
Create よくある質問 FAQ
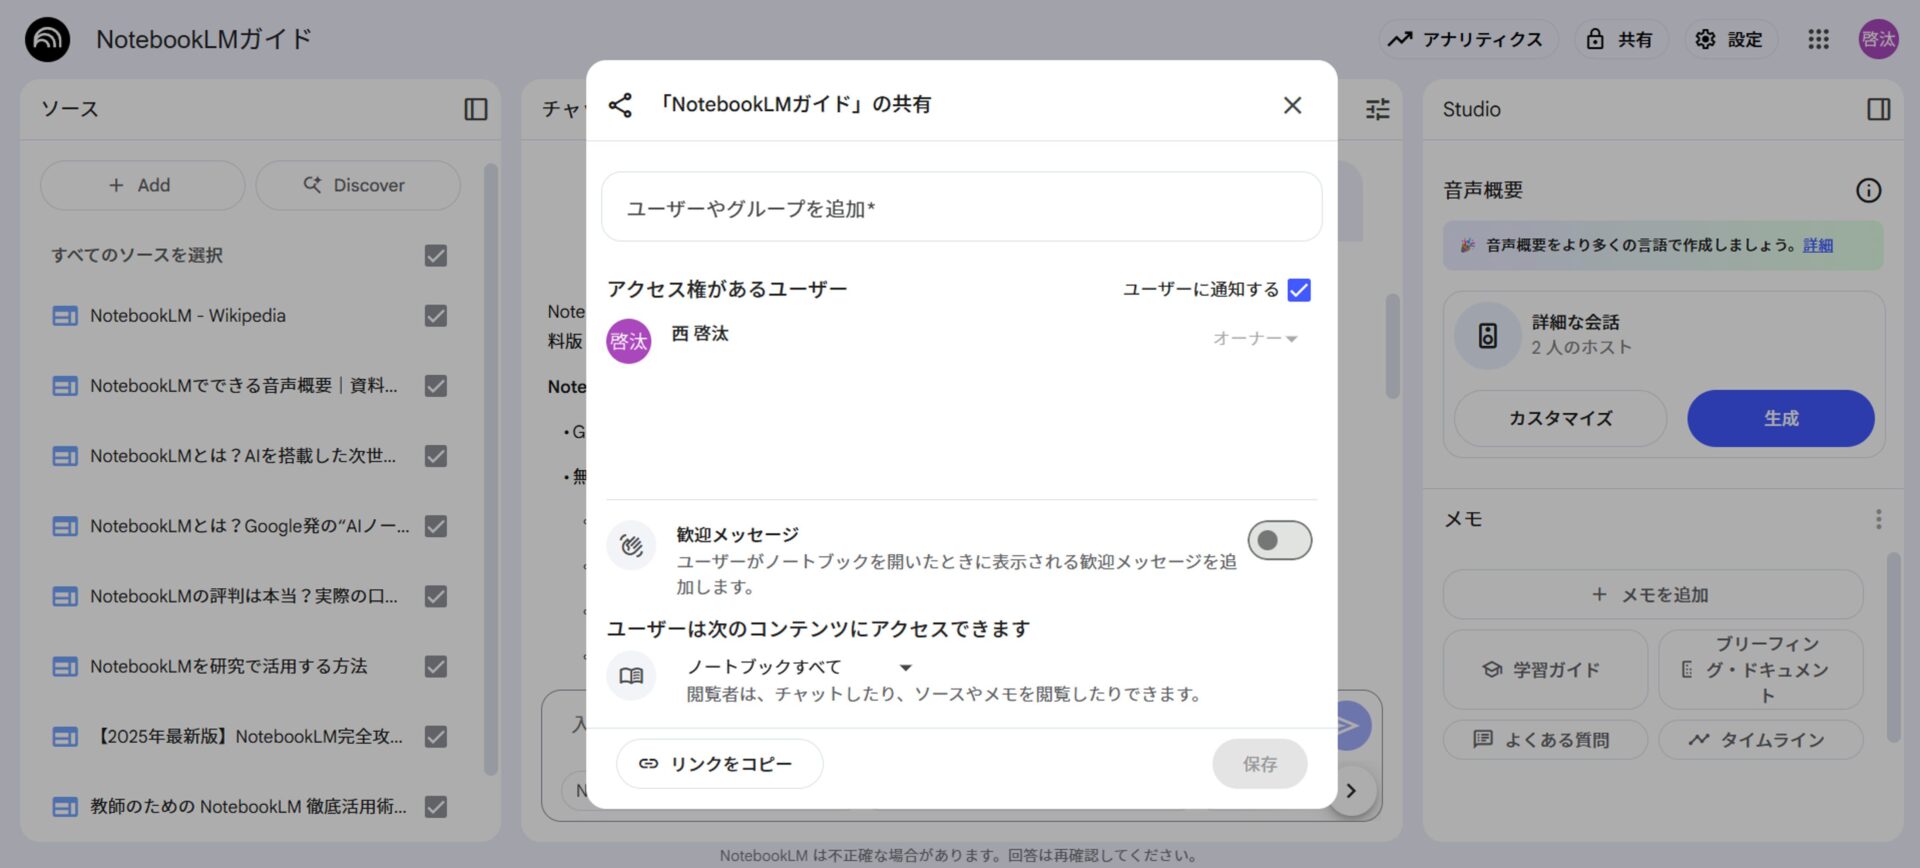click(1544, 740)
